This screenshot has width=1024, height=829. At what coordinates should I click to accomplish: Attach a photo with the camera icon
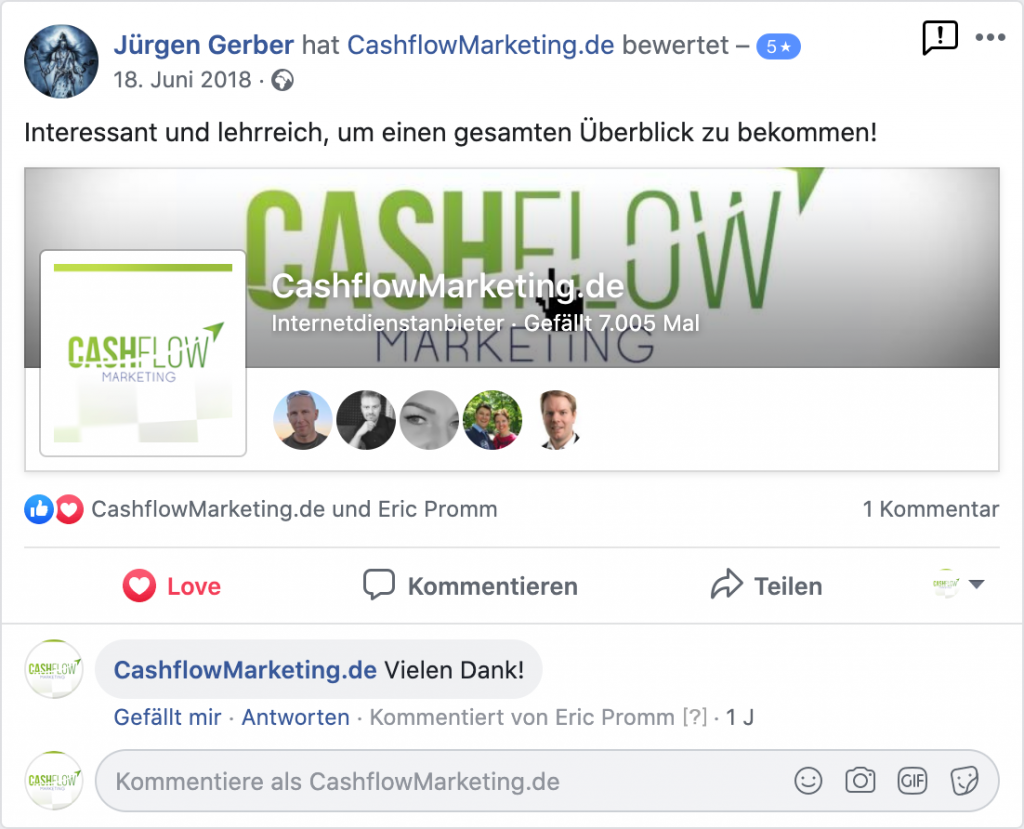coord(860,781)
